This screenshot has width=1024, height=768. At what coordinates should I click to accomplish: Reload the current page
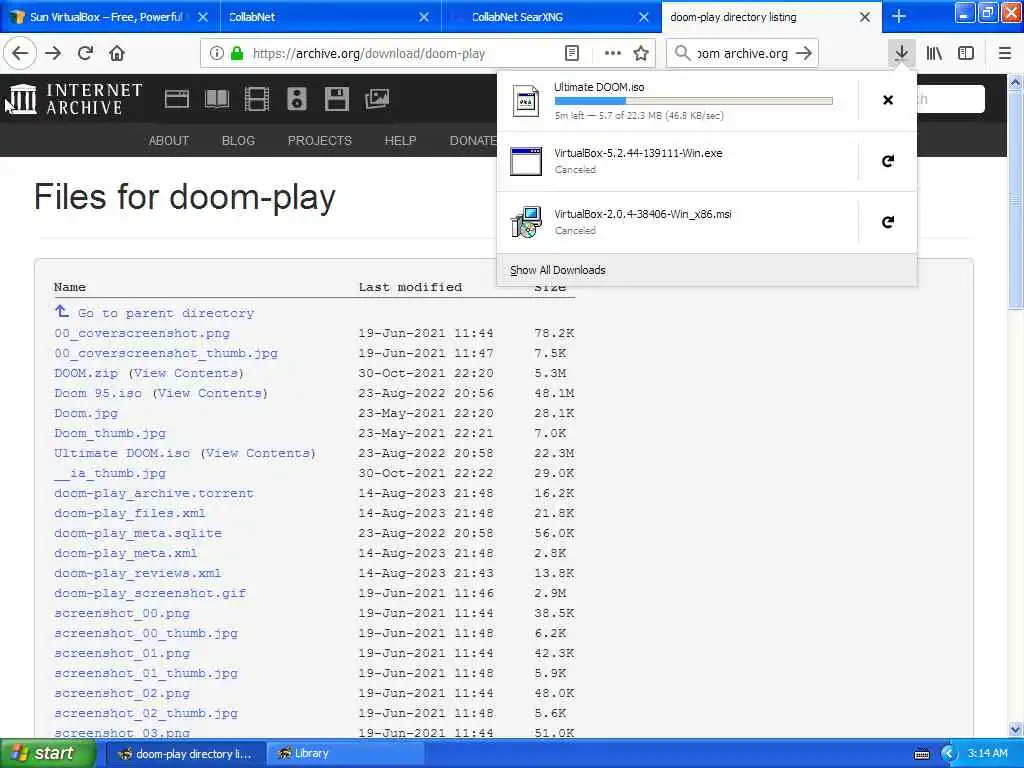coord(85,54)
